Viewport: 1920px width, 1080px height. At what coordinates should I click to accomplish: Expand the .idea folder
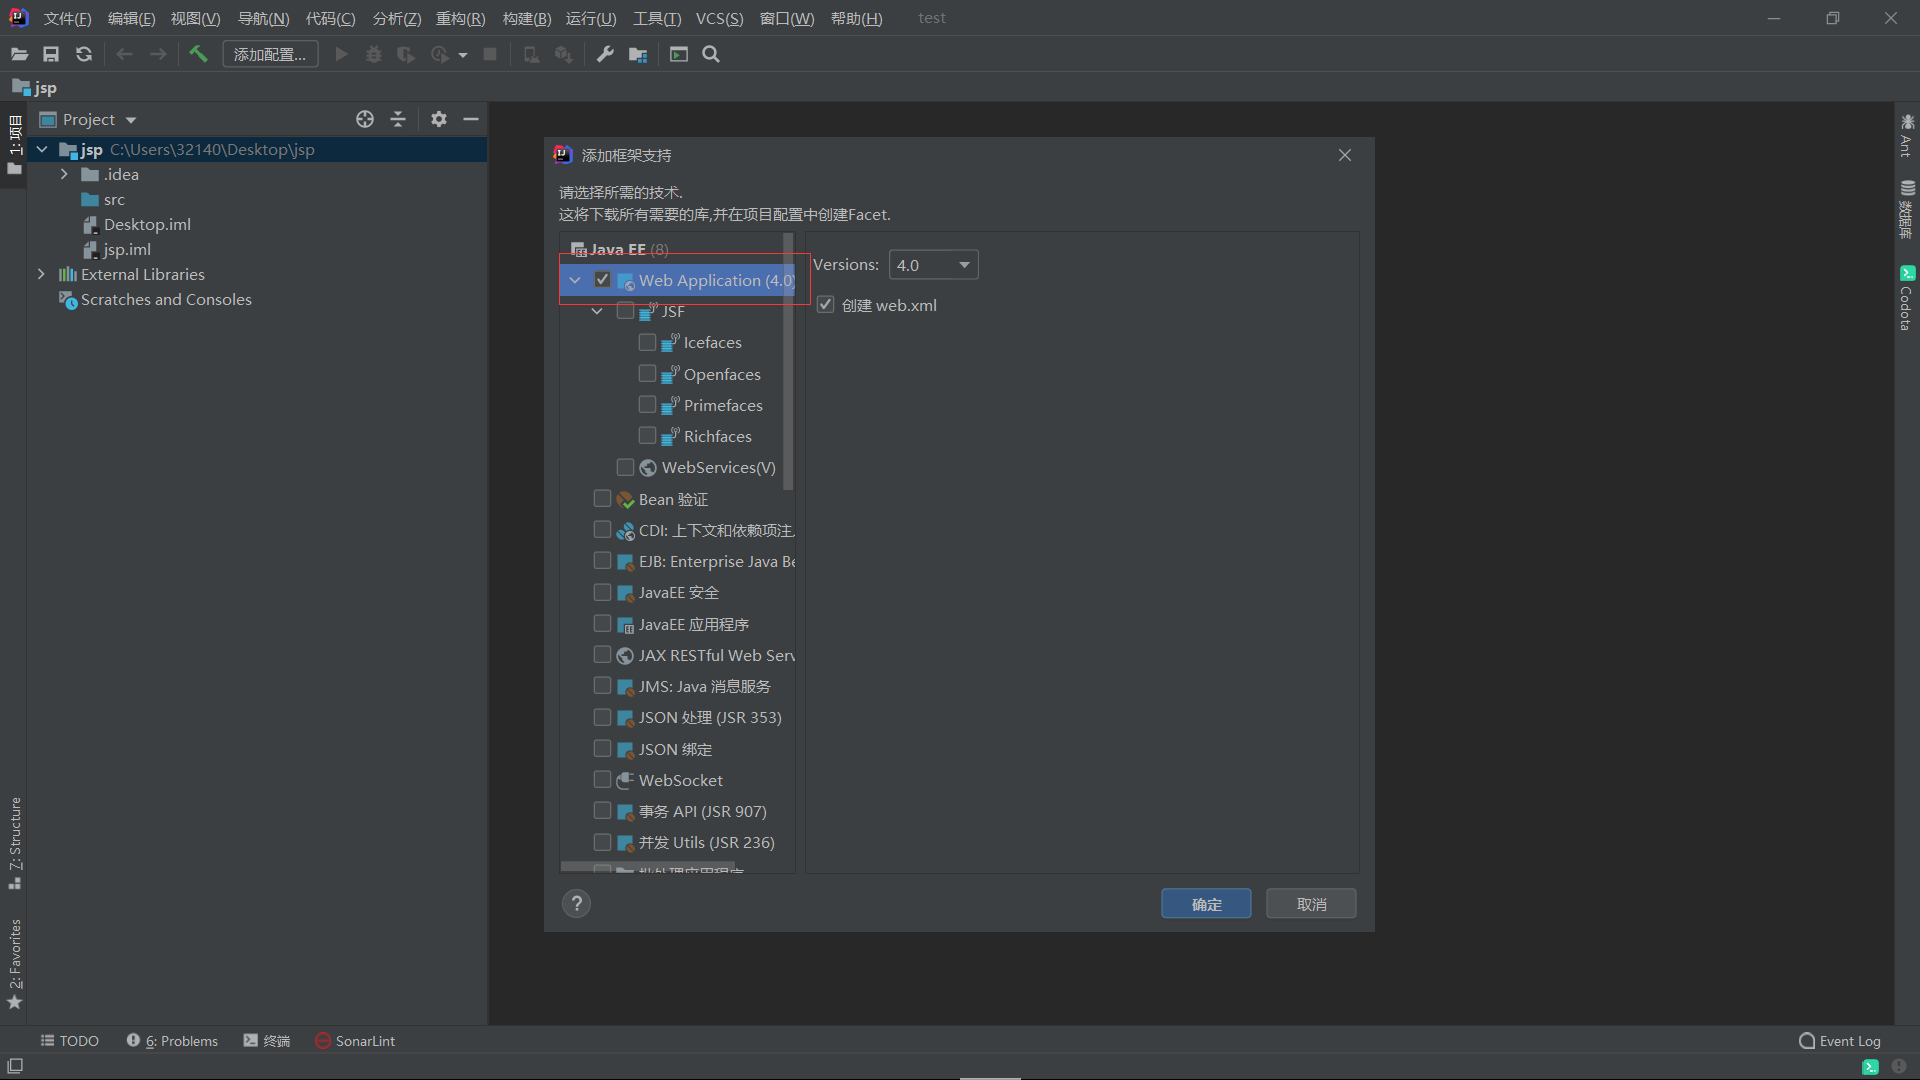[x=64, y=174]
